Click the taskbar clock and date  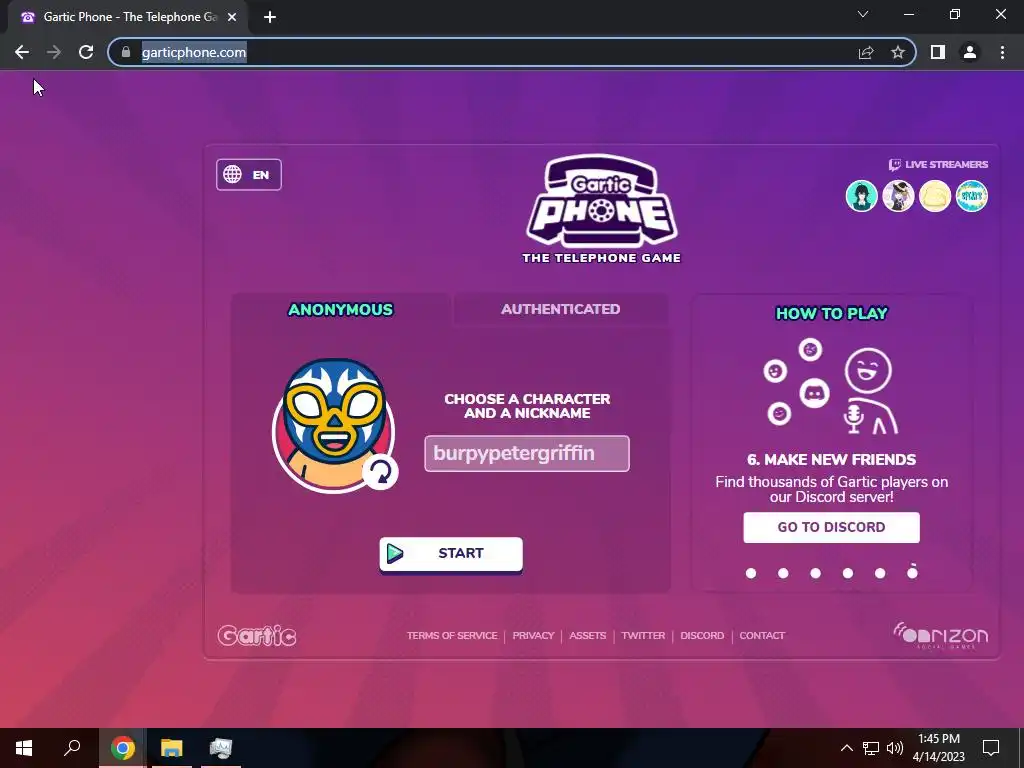(x=938, y=748)
